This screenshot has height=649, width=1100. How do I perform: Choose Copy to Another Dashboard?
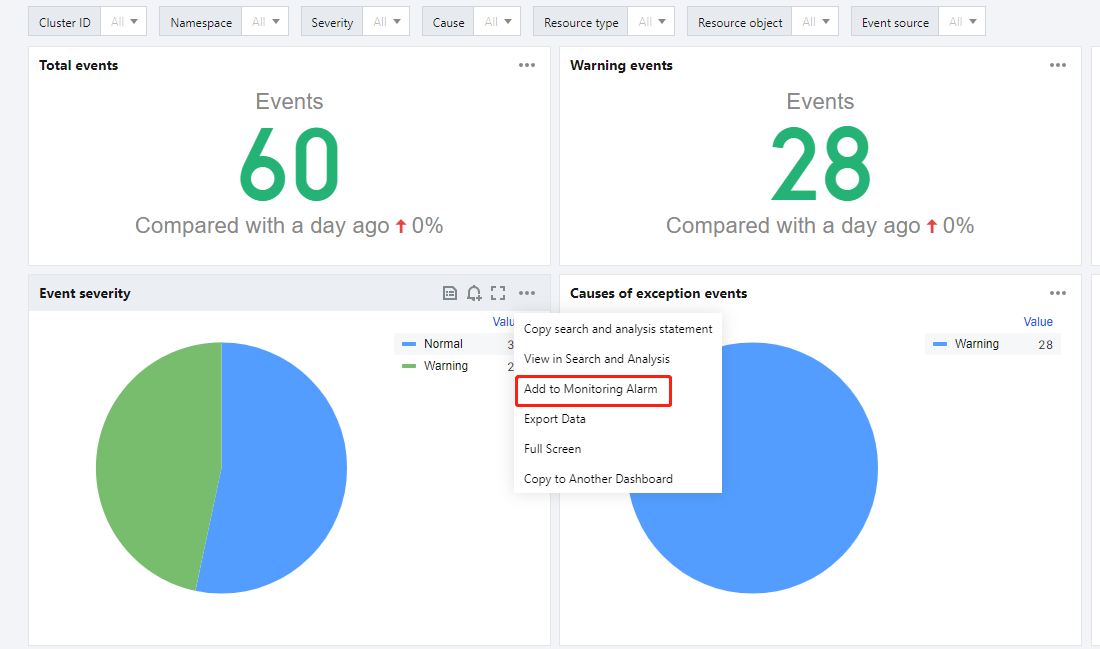(618, 479)
